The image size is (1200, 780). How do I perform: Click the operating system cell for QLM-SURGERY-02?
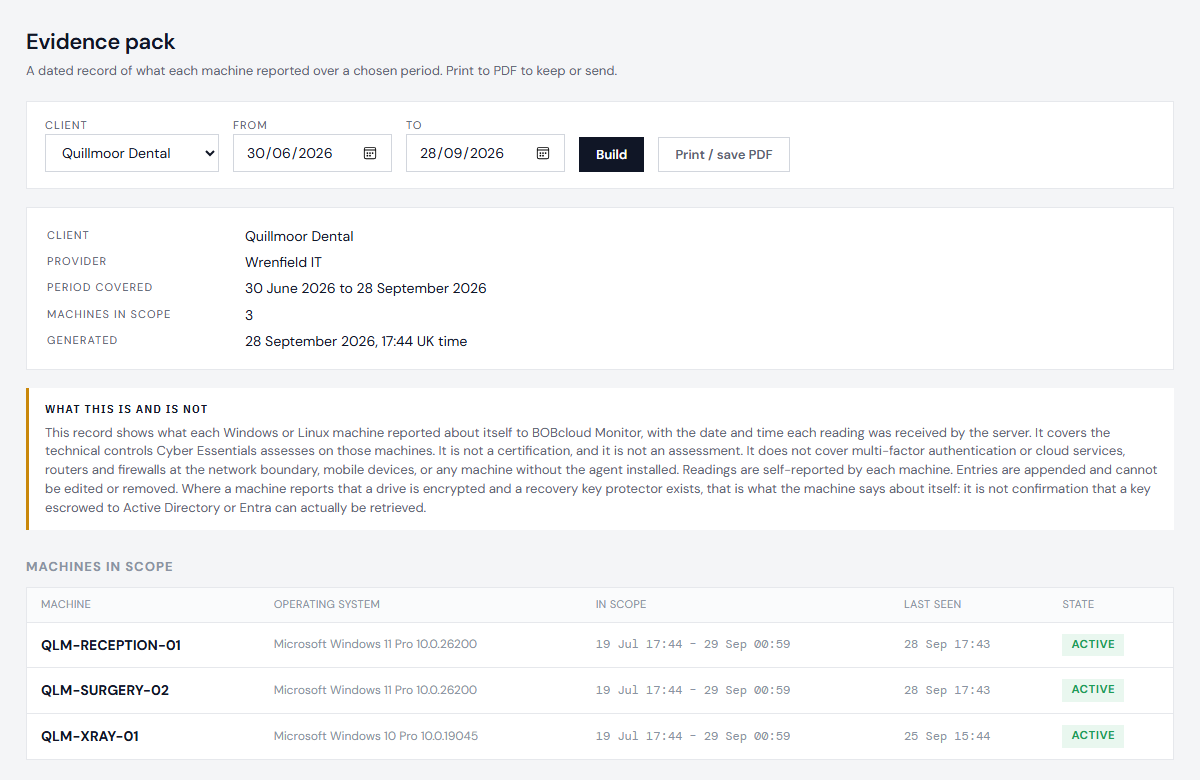pos(376,690)
